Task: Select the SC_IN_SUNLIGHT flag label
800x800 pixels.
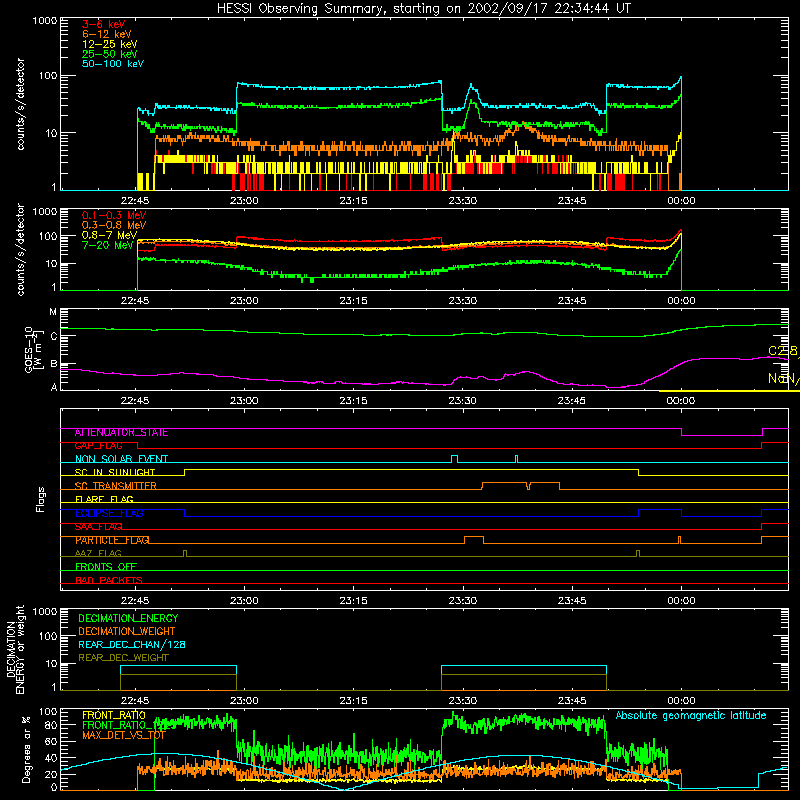Action: [x=115, y=472]
